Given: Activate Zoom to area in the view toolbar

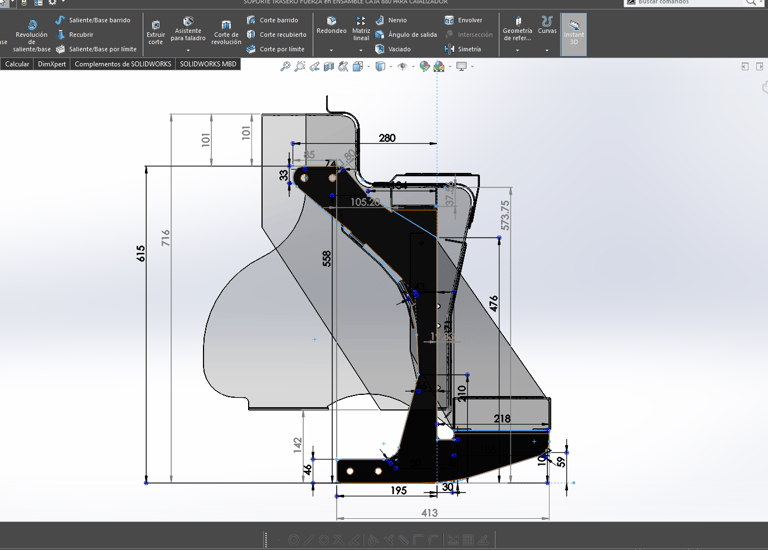Looking at the screenshot, I should (299, 67).
